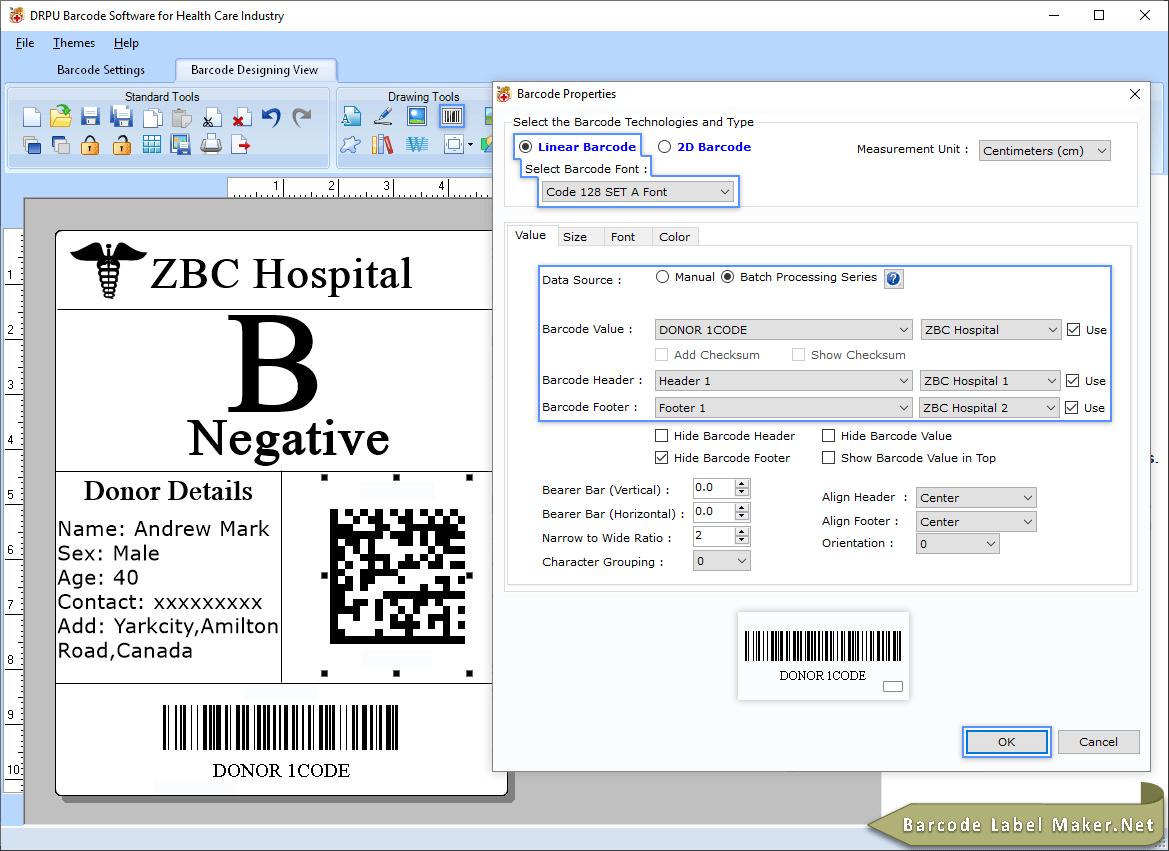Uncheck Use for Barcode Value series
Viewport: 1169px width, 851px height.
1074,330
